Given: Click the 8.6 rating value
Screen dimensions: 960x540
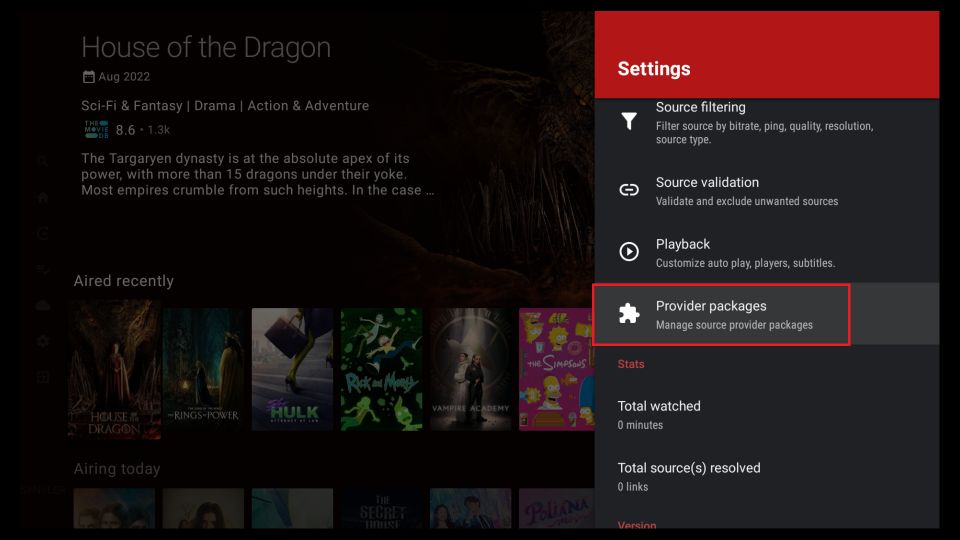Looking at the screenshot, I should [126, 130].
